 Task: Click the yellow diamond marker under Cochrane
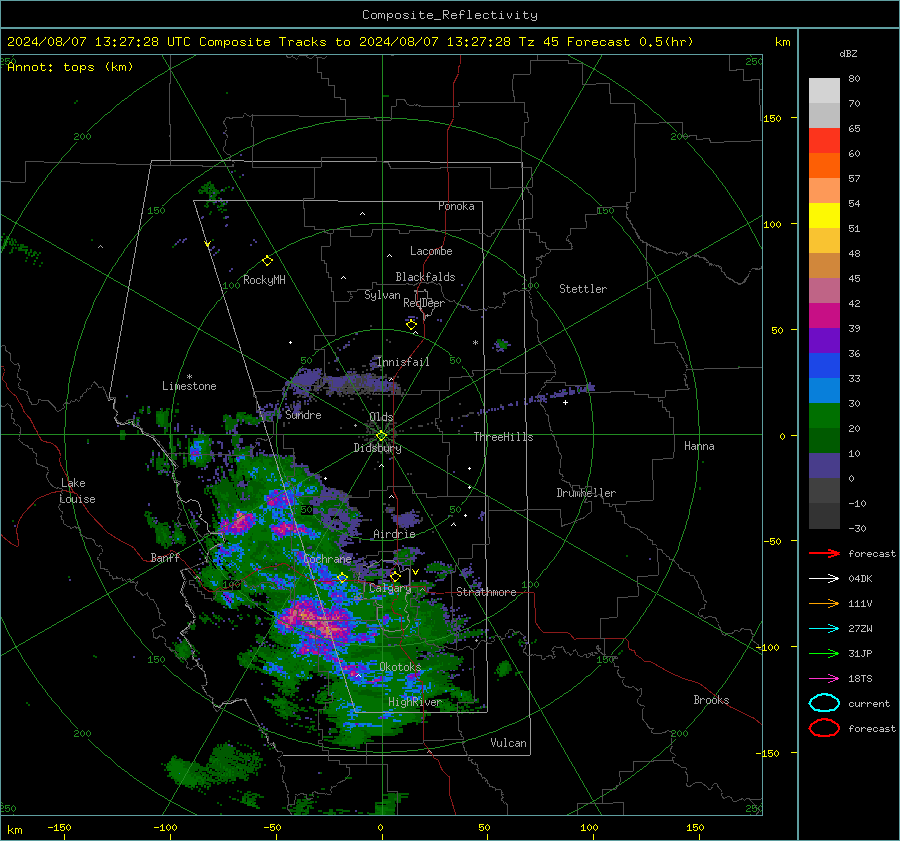pos(342,578)
